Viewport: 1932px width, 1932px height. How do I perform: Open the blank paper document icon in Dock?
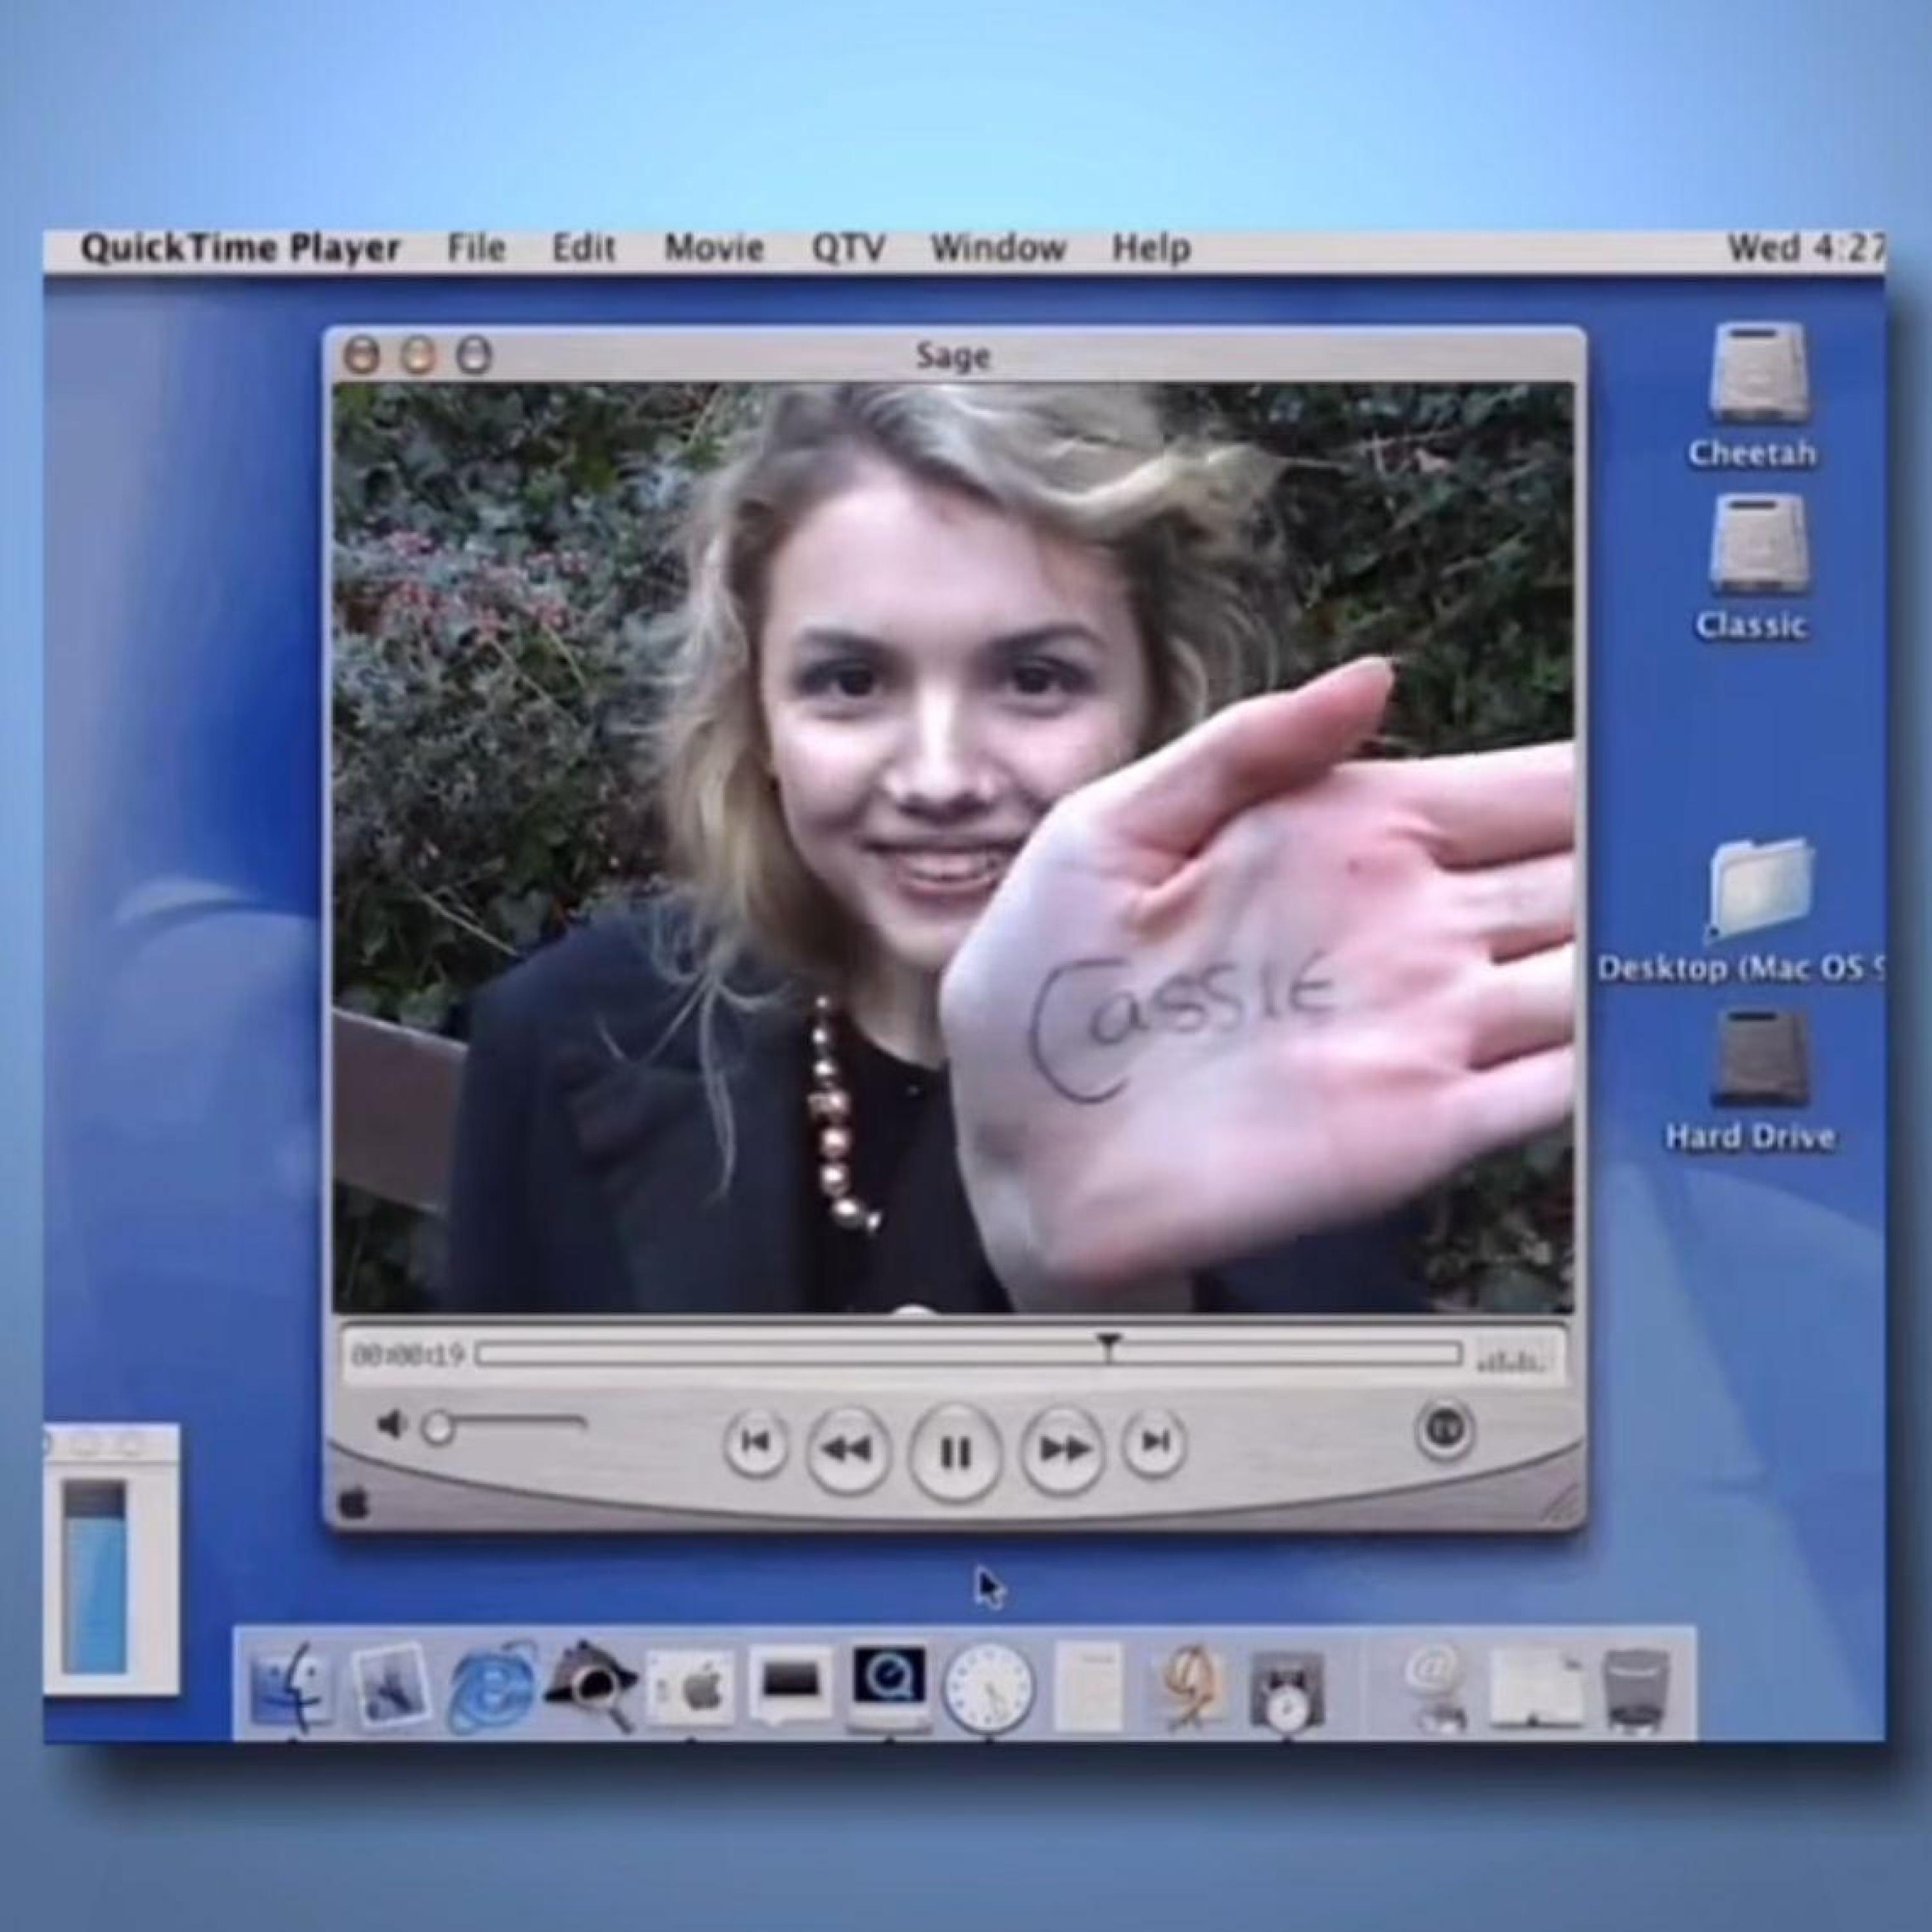pos(1088,1687)
